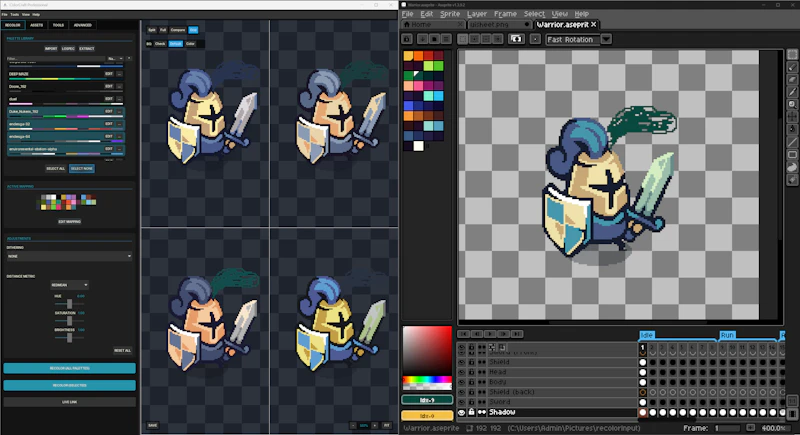Viewport: 800px width, 435px height.
Task: Click the Home tab house icon
Action: 407,24
